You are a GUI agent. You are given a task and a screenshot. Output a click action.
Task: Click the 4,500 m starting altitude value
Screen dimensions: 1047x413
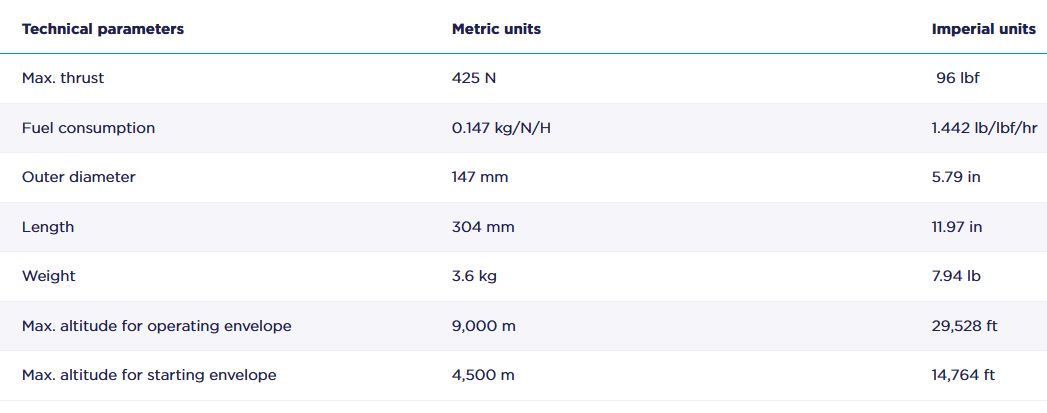(x=483, y=375)
